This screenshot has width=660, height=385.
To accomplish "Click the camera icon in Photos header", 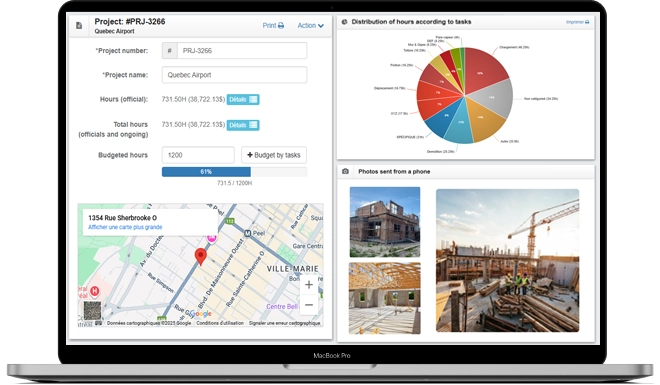I will [345, 171].
